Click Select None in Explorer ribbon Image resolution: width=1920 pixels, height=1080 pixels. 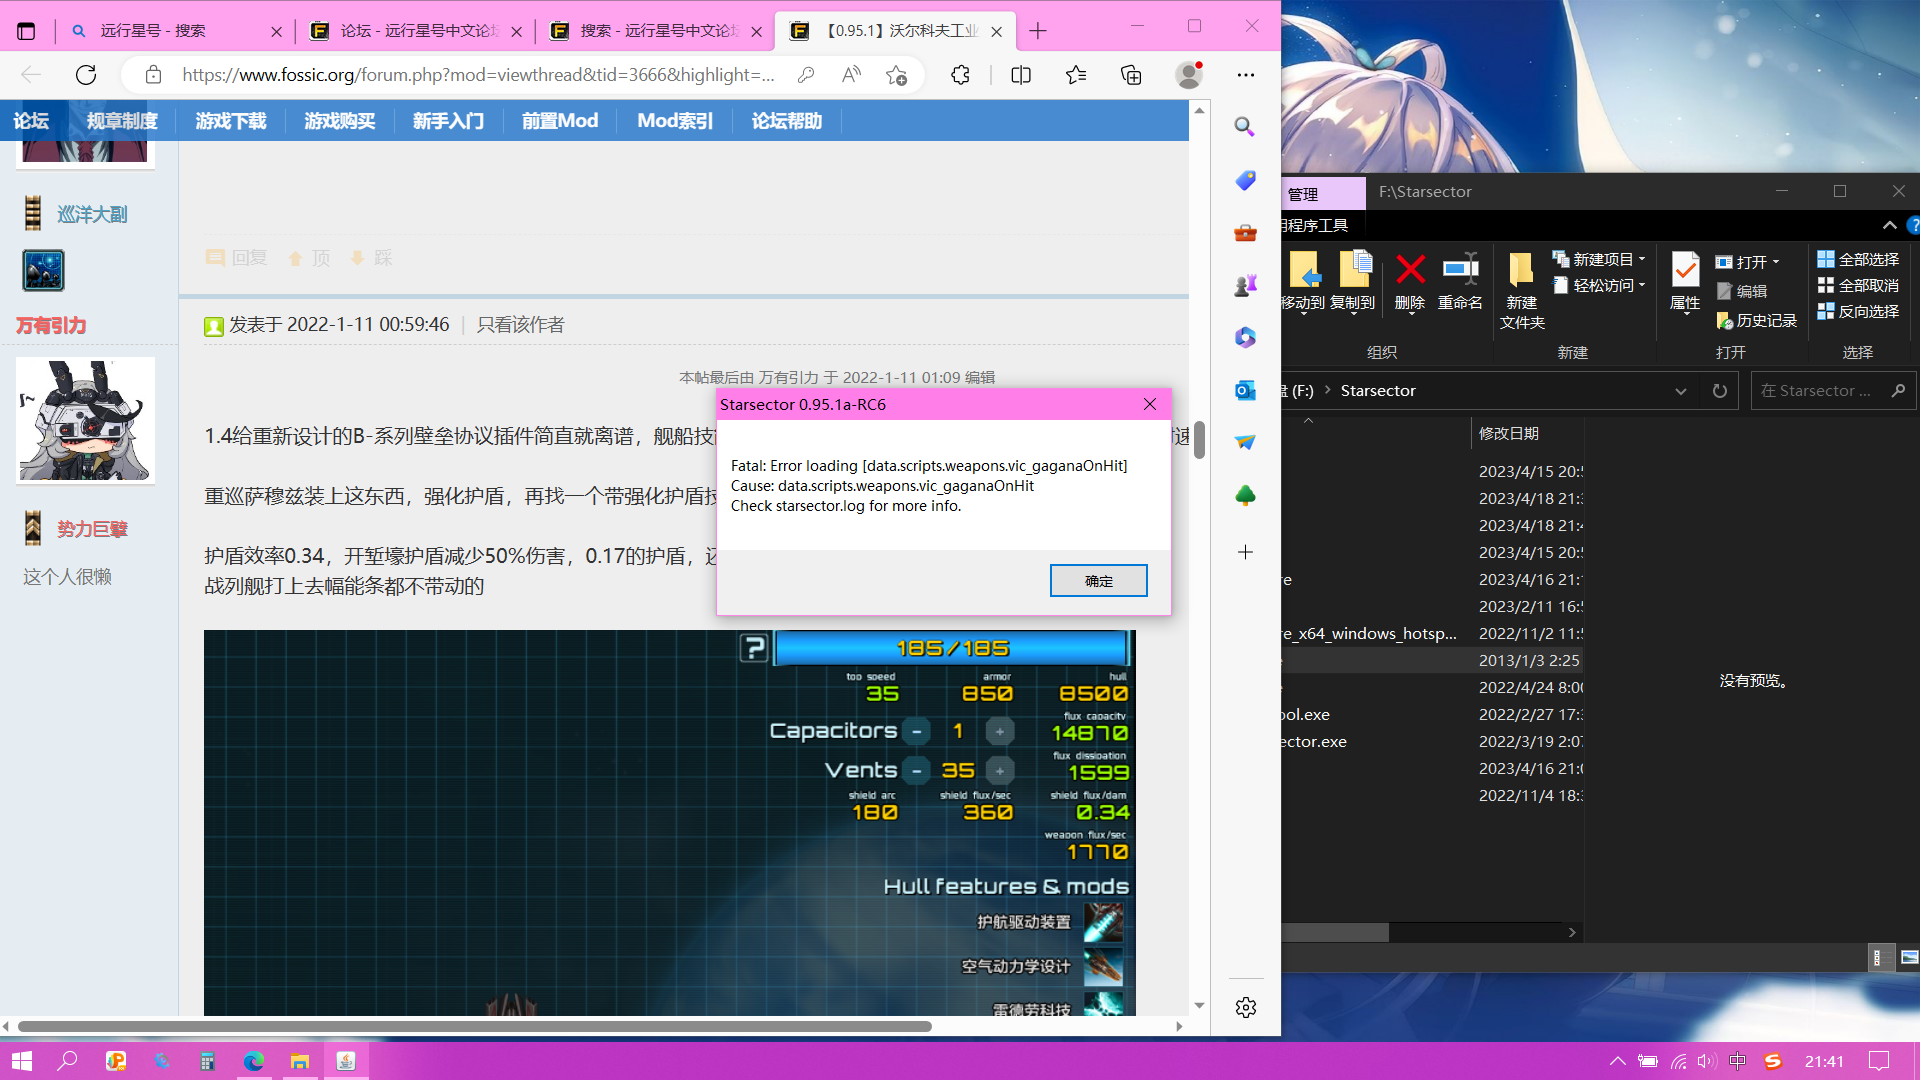click(1858, 285)
